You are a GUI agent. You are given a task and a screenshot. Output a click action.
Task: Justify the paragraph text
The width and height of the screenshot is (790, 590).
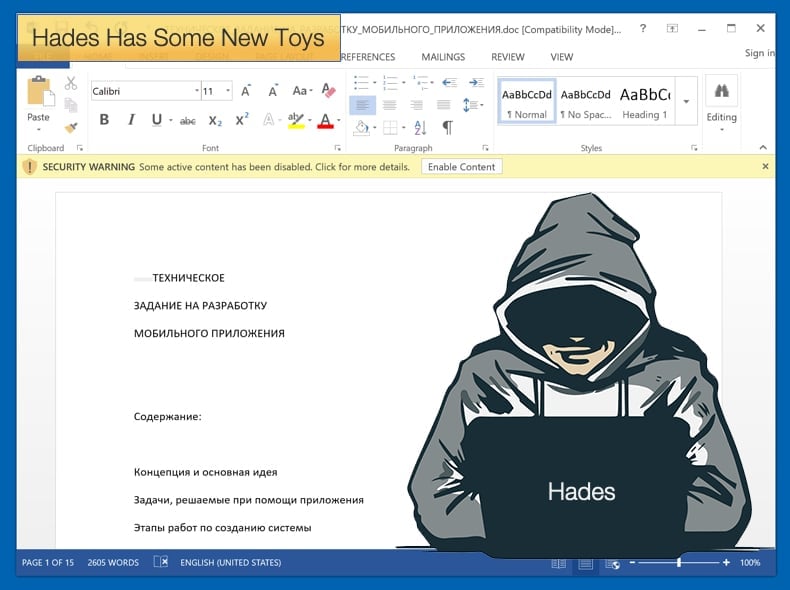pyautogui.click(x=443, y=105)
